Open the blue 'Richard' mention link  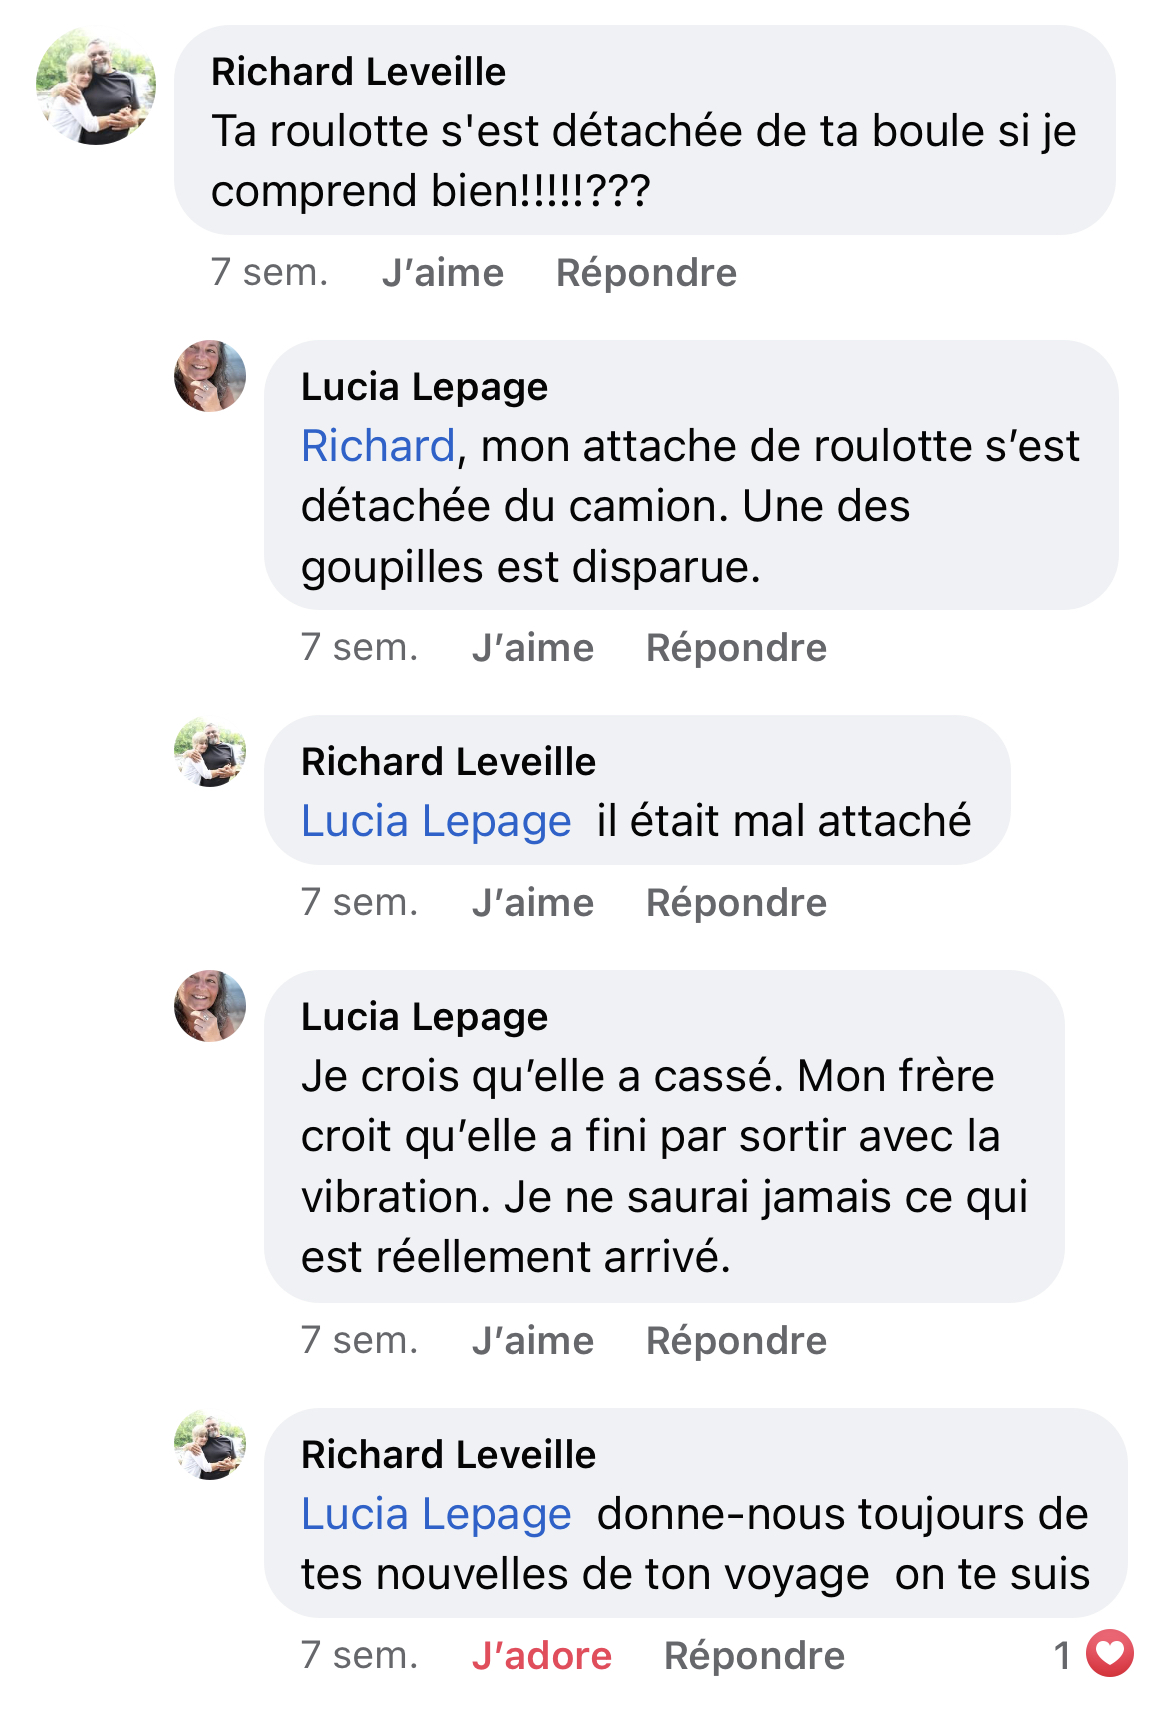(378, 446)
